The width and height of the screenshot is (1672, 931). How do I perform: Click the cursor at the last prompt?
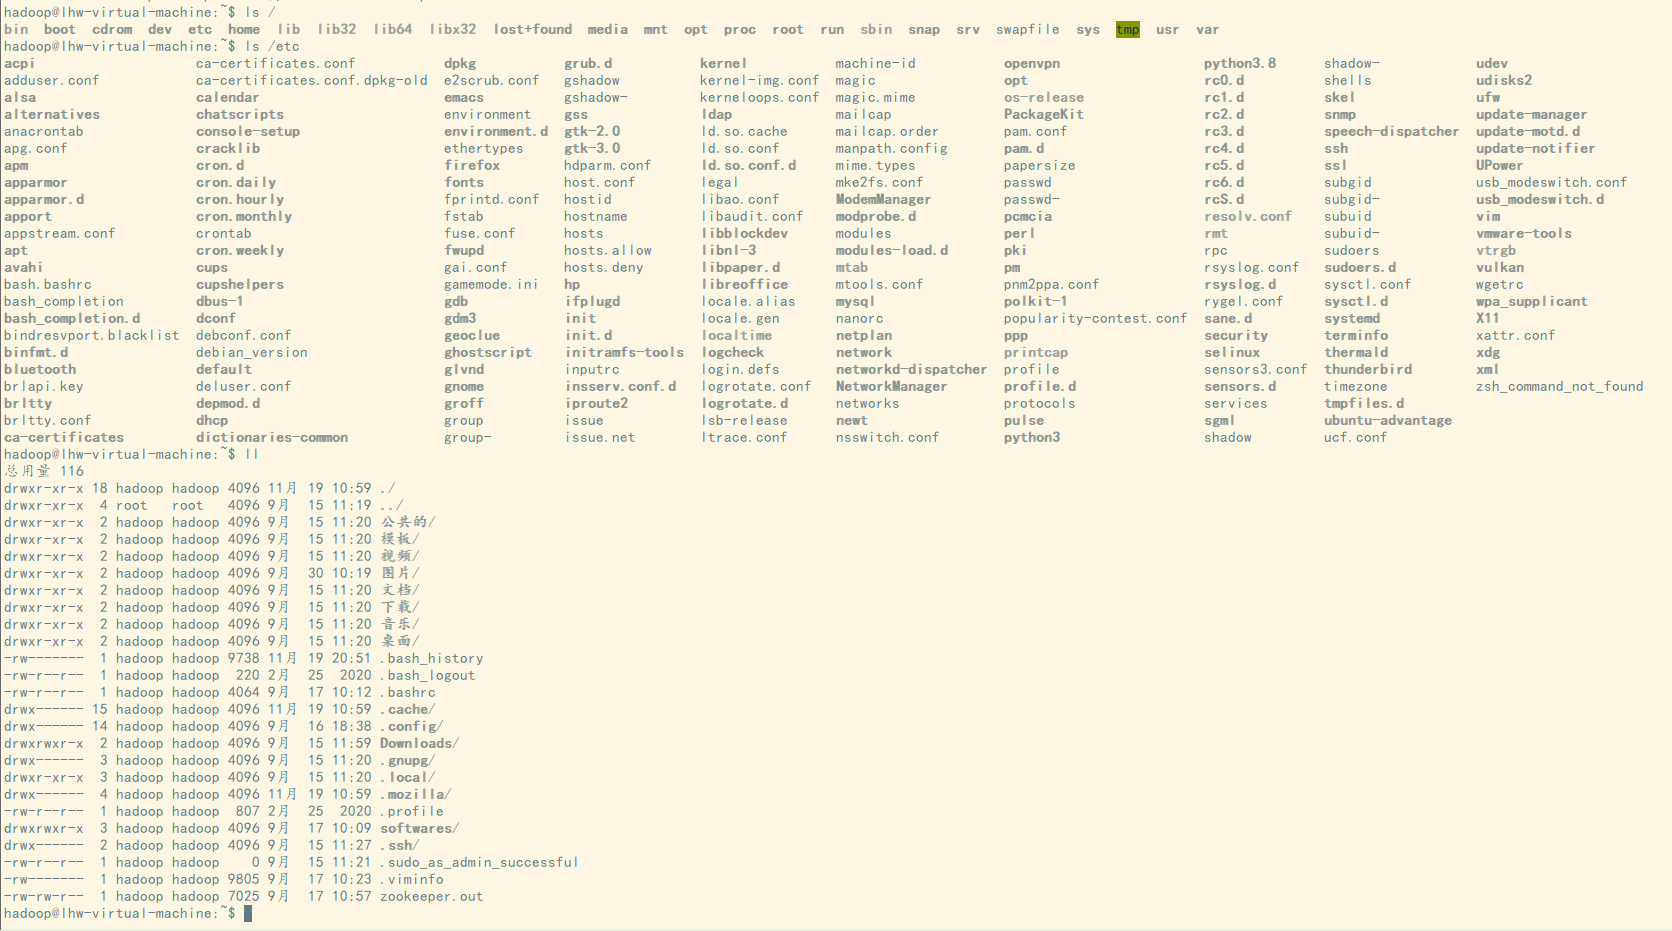tap(248, 914)
